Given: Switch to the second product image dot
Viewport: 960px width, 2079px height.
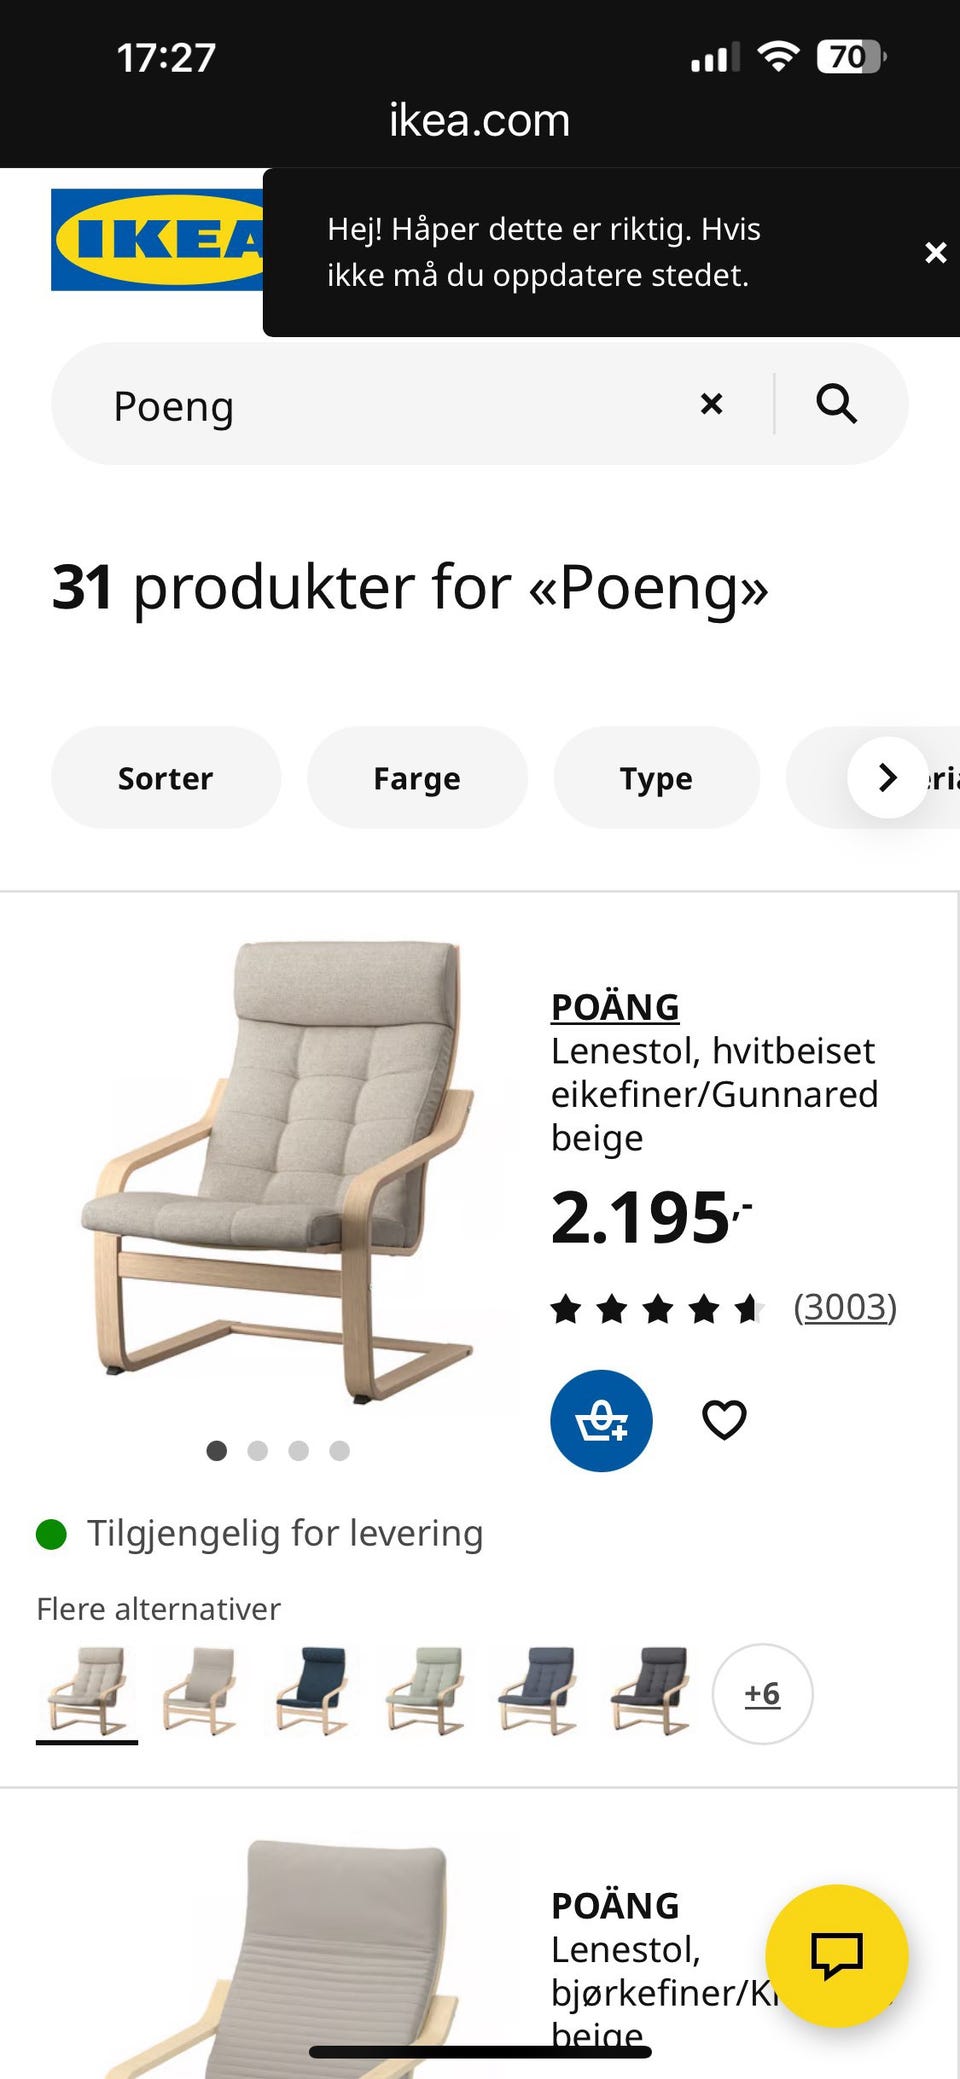Looking at the screenshot, I should tap(257, 1450).
